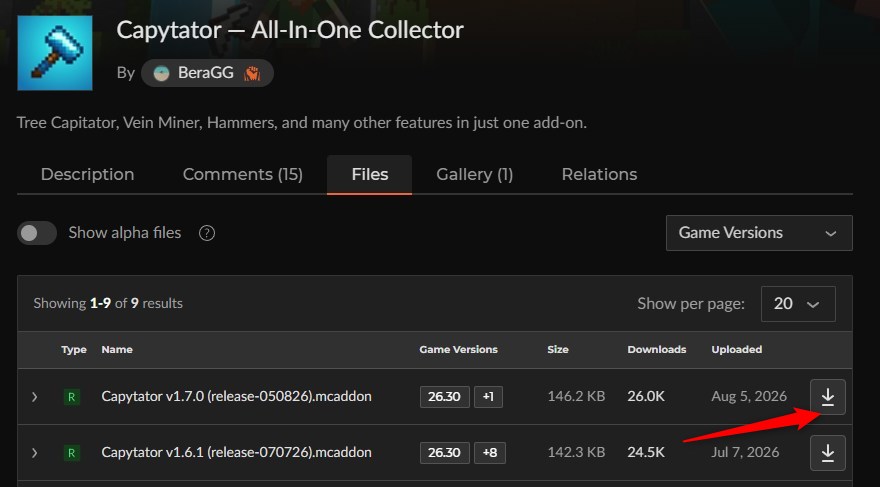Click the Size column header

point(558,350)
